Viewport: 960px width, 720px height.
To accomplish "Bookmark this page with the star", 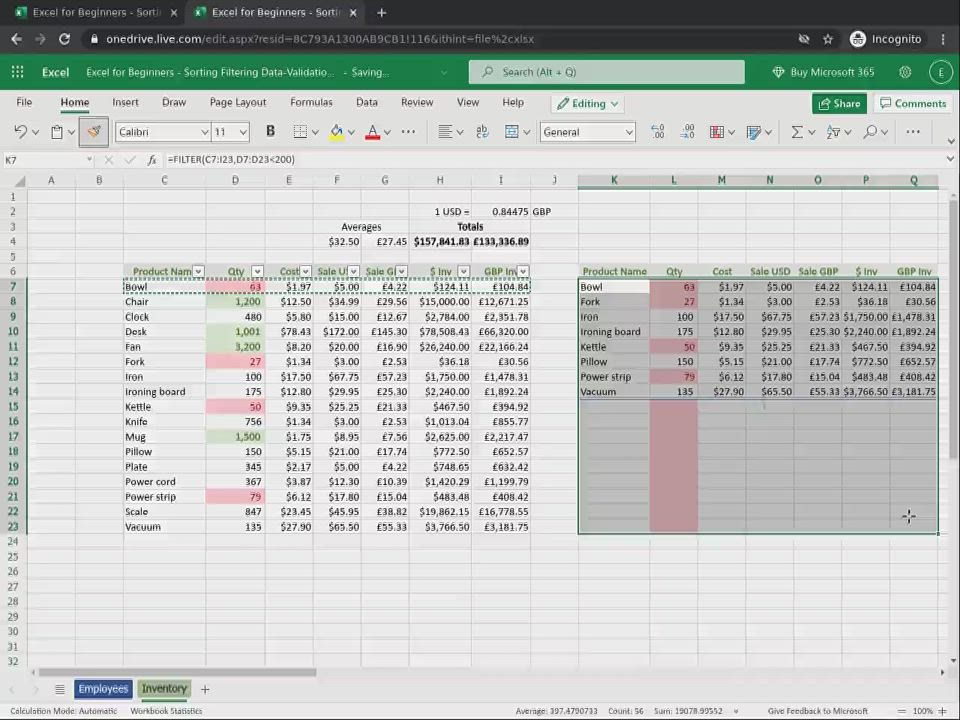I will pos(828,39).
